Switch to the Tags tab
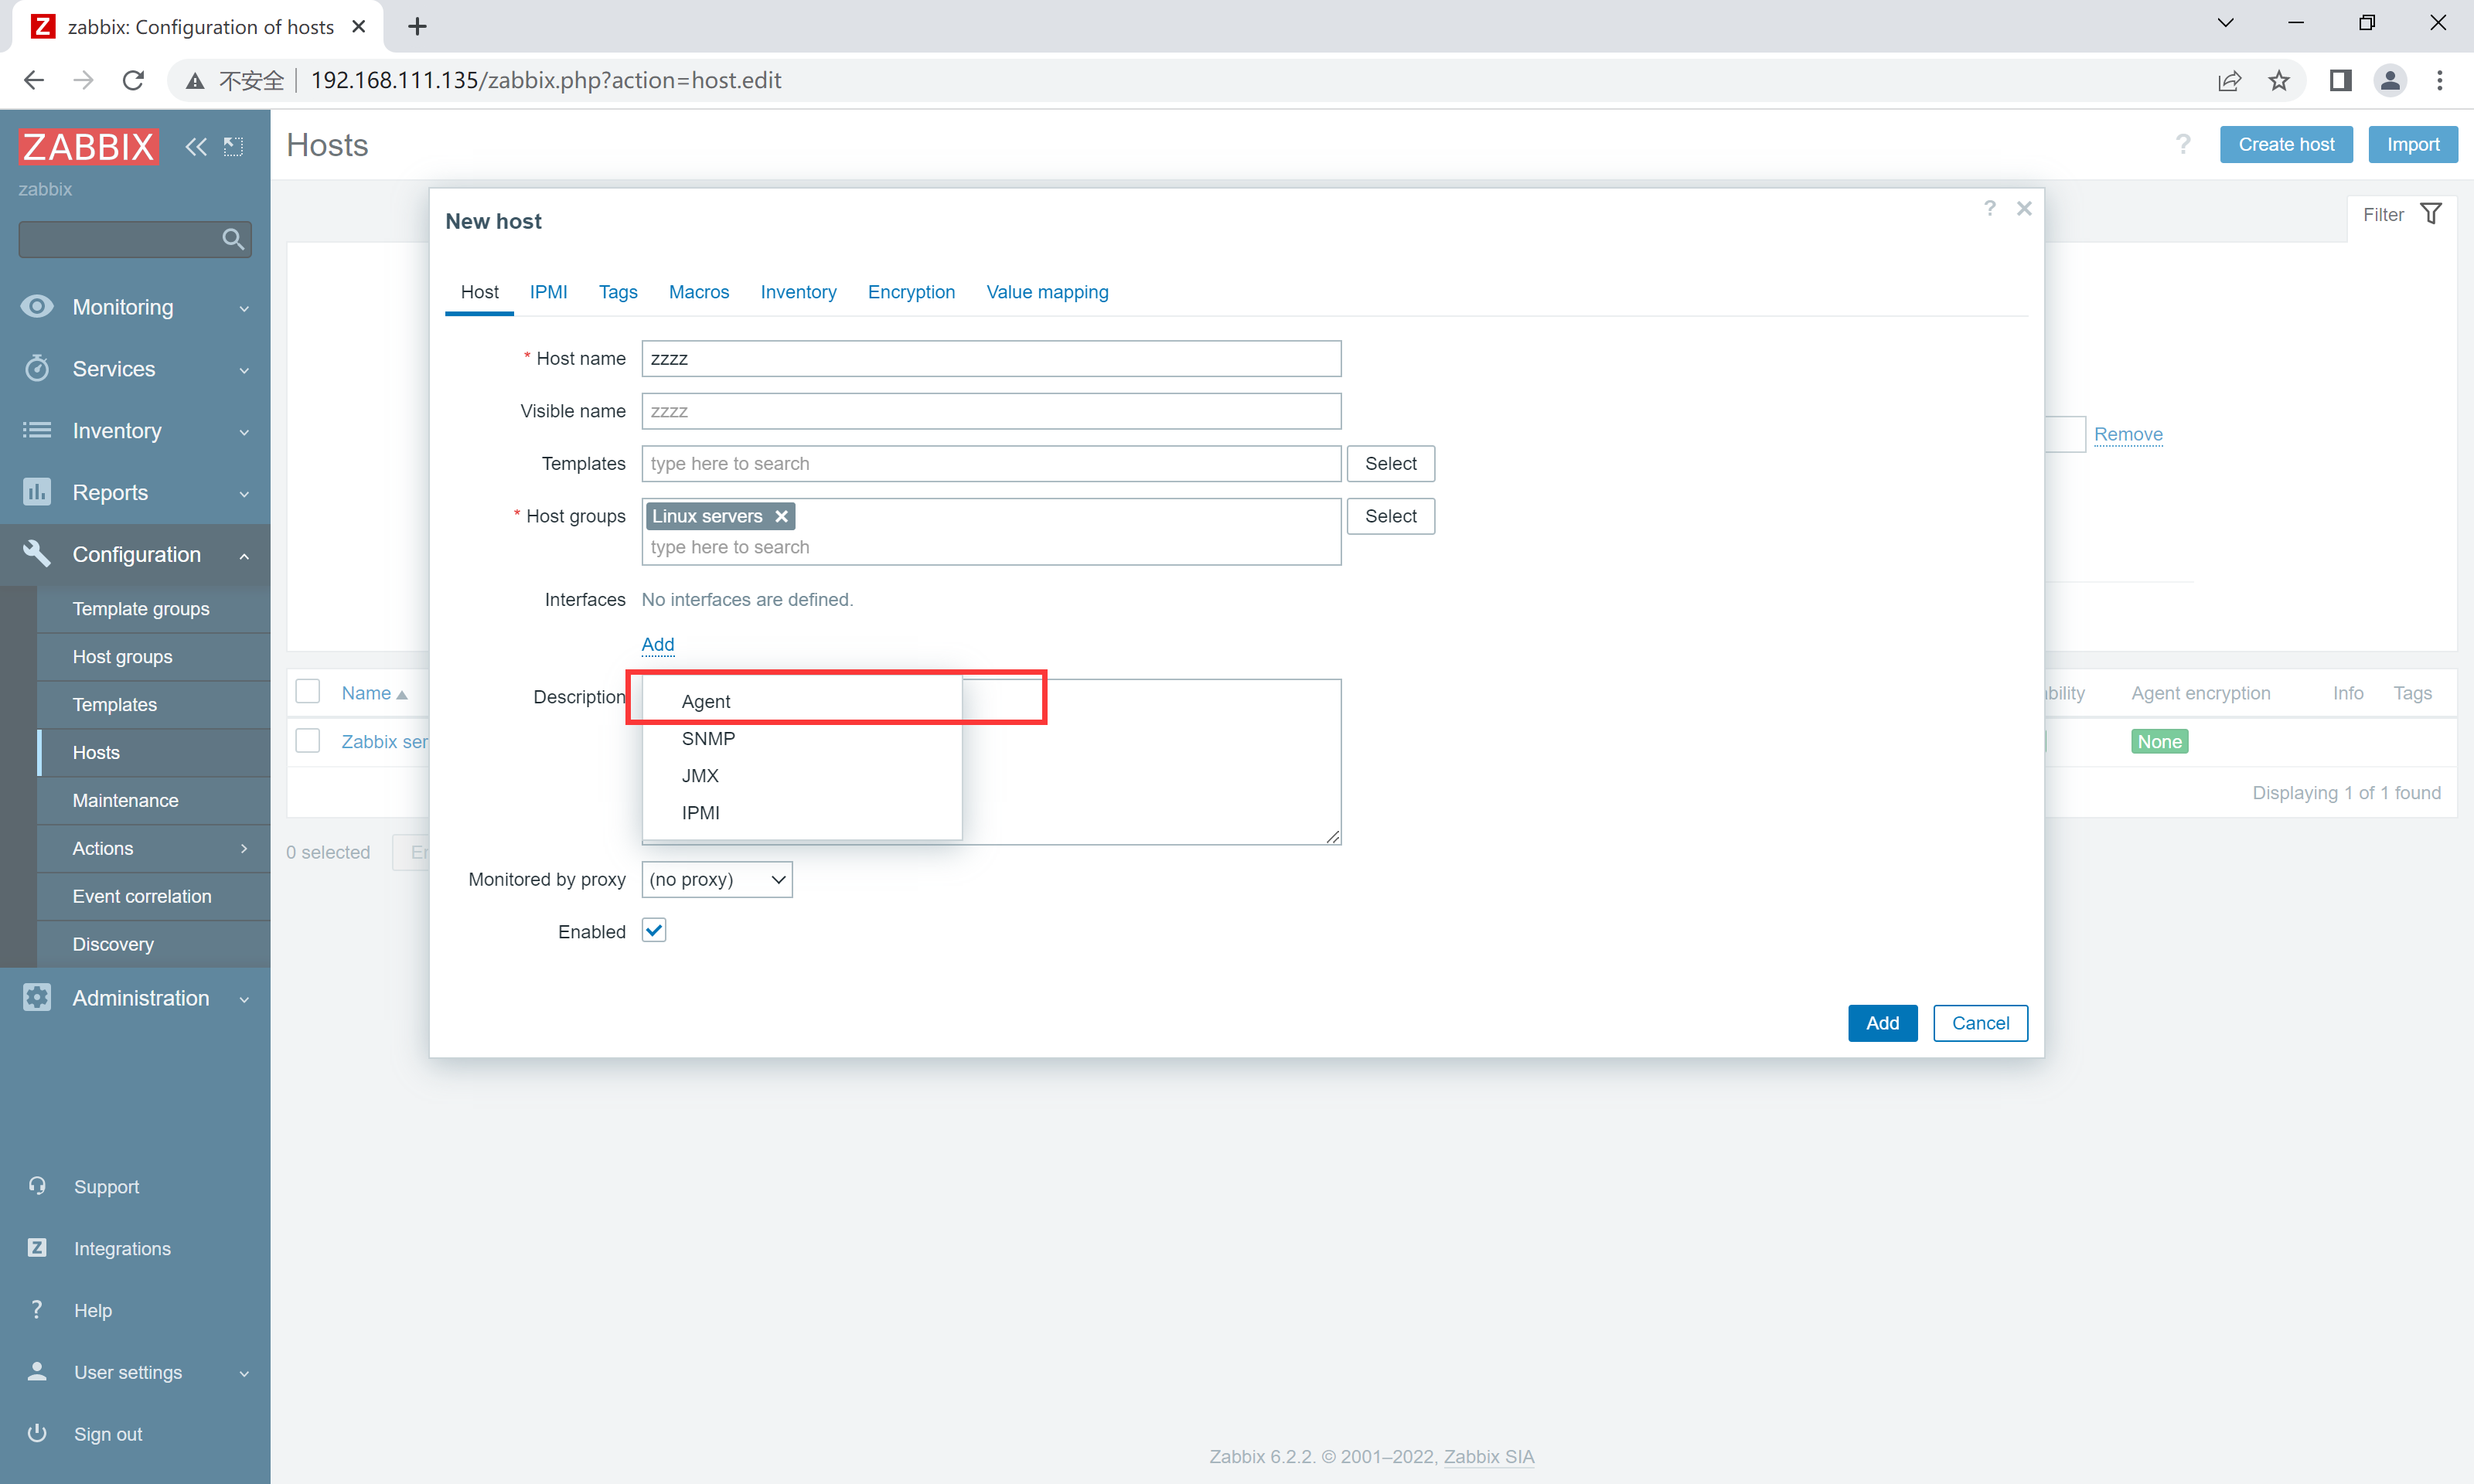The width and height of the screenshot is (2474, 1484). (x=618, y=292)
